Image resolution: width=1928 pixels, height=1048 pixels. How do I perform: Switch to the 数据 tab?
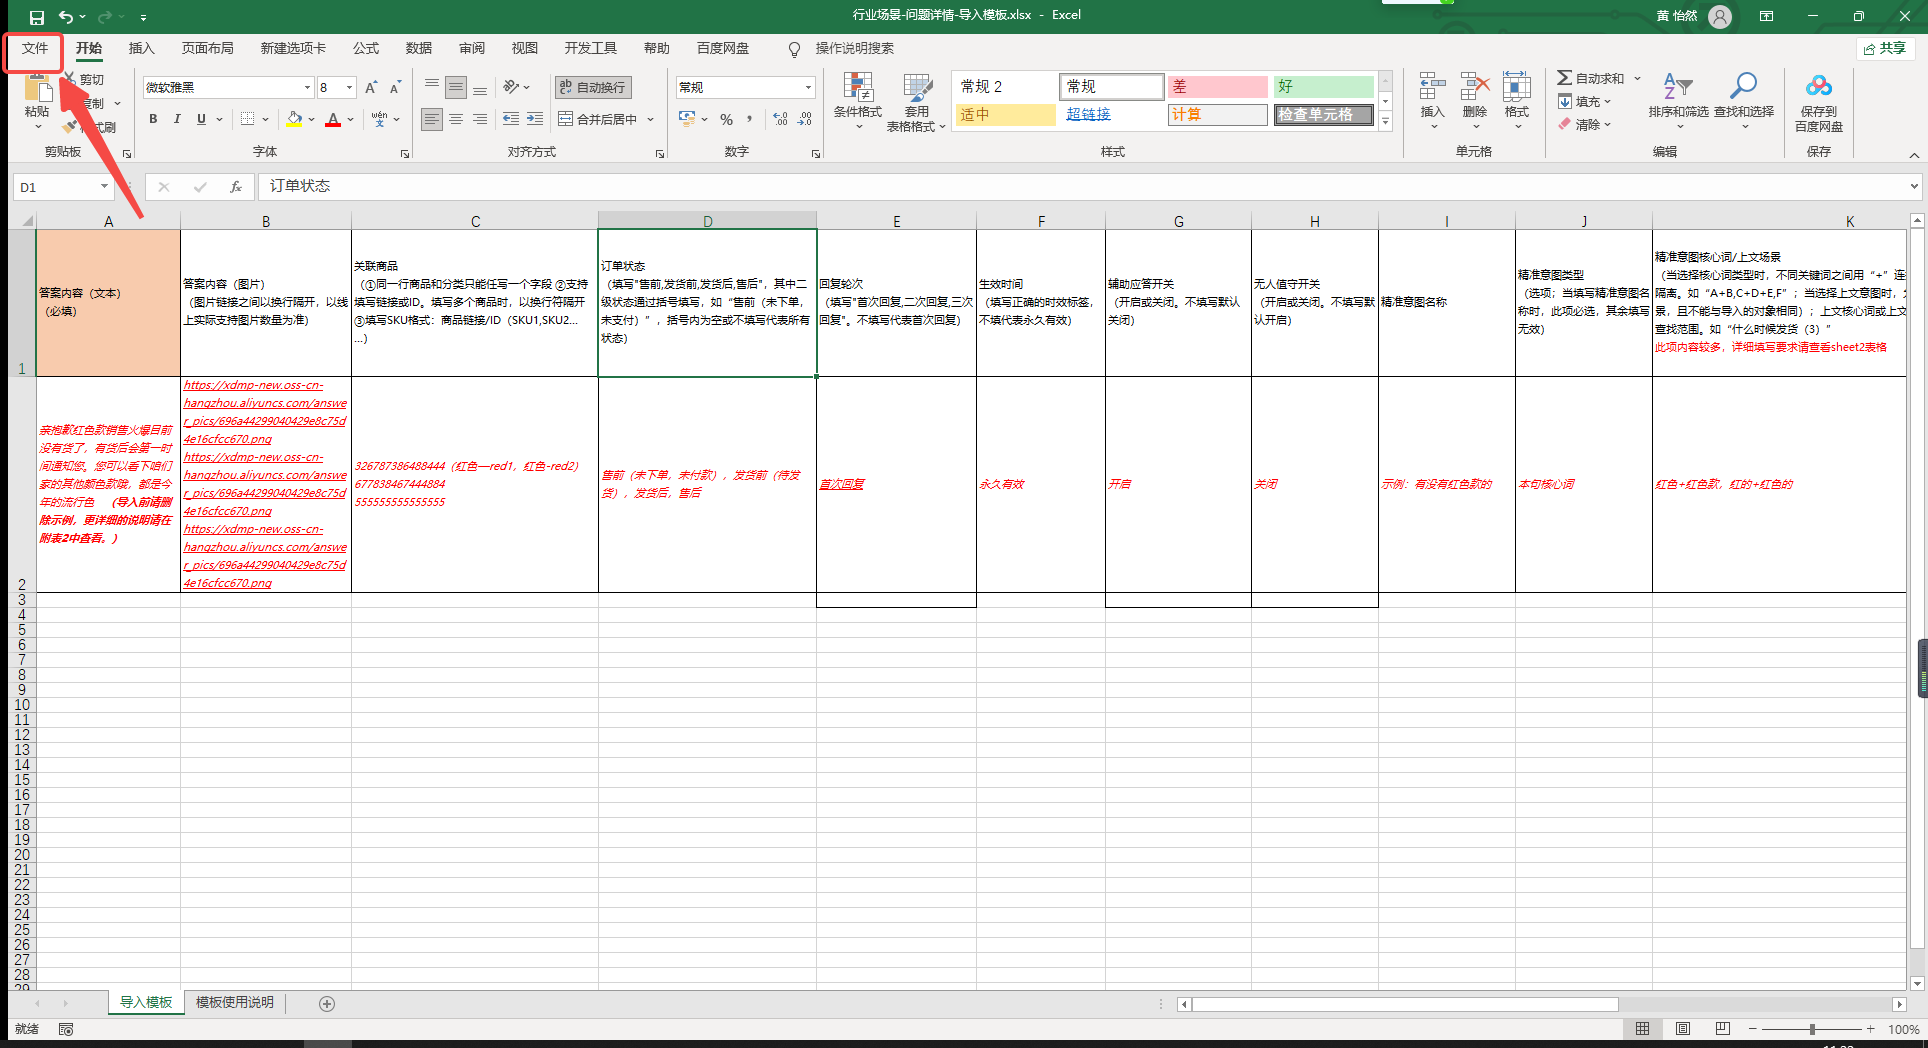click(x=419, y=48)
